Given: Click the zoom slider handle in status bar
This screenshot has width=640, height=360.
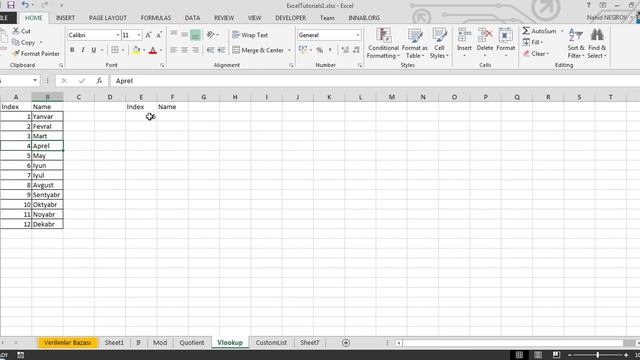Looking at the screenshot, I should (x=598, y=355).
